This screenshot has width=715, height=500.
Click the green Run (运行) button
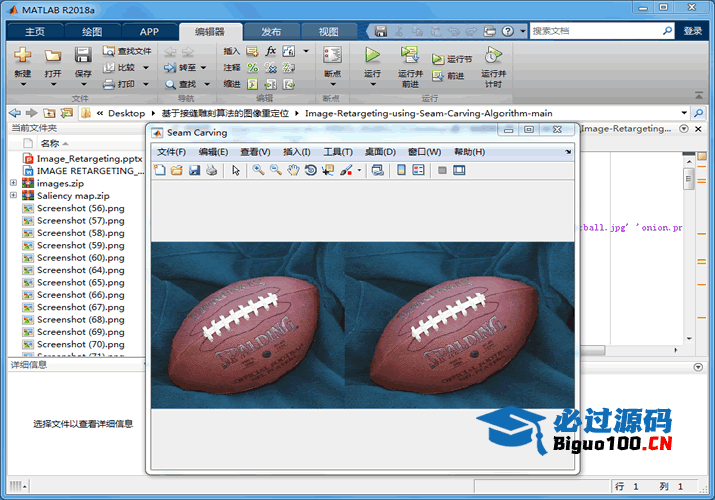pyautogui.click(x=372, y=57)
